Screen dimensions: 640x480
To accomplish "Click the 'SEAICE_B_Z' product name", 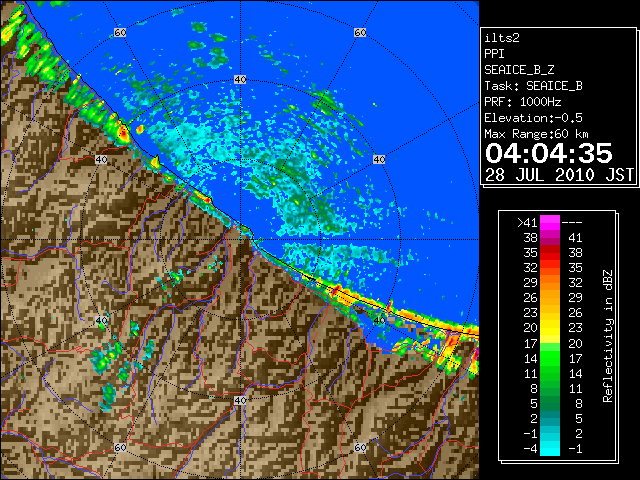I will [x=519, y=70].
